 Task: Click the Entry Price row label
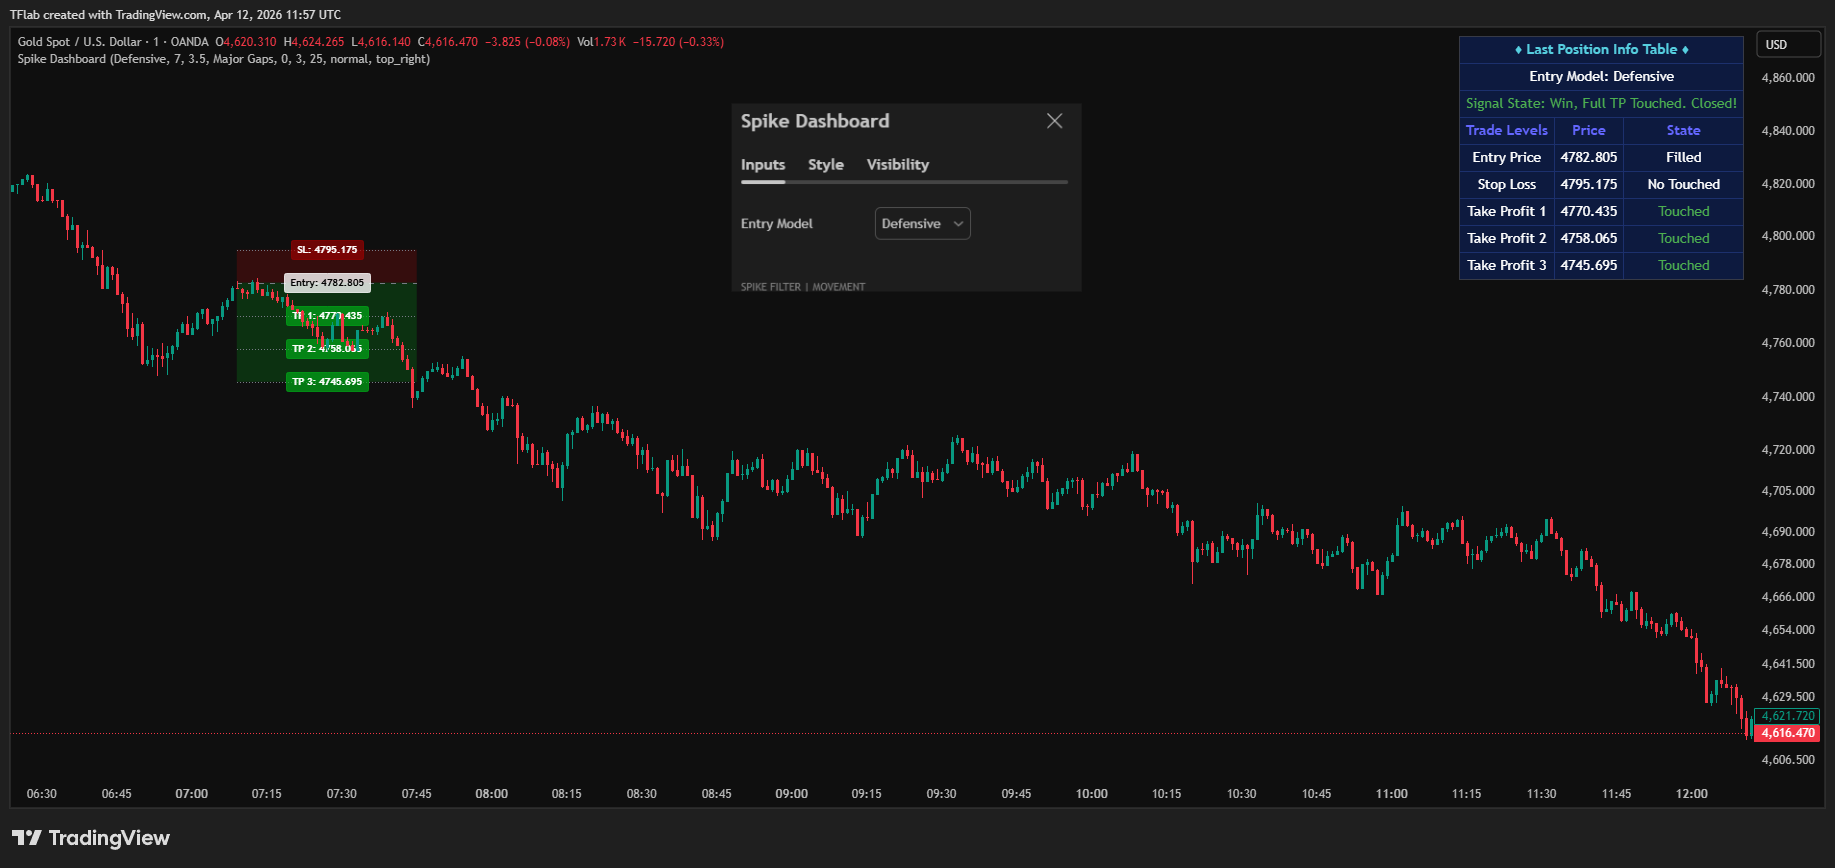(1507, 158)
